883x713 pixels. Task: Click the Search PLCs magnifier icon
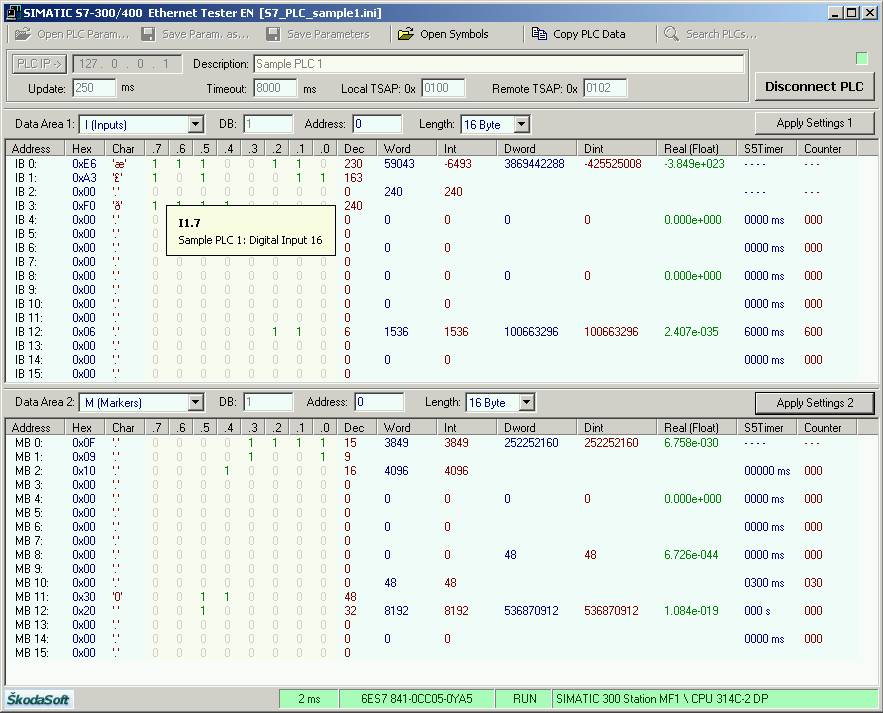pyautogui.click(x=671, y=34)
